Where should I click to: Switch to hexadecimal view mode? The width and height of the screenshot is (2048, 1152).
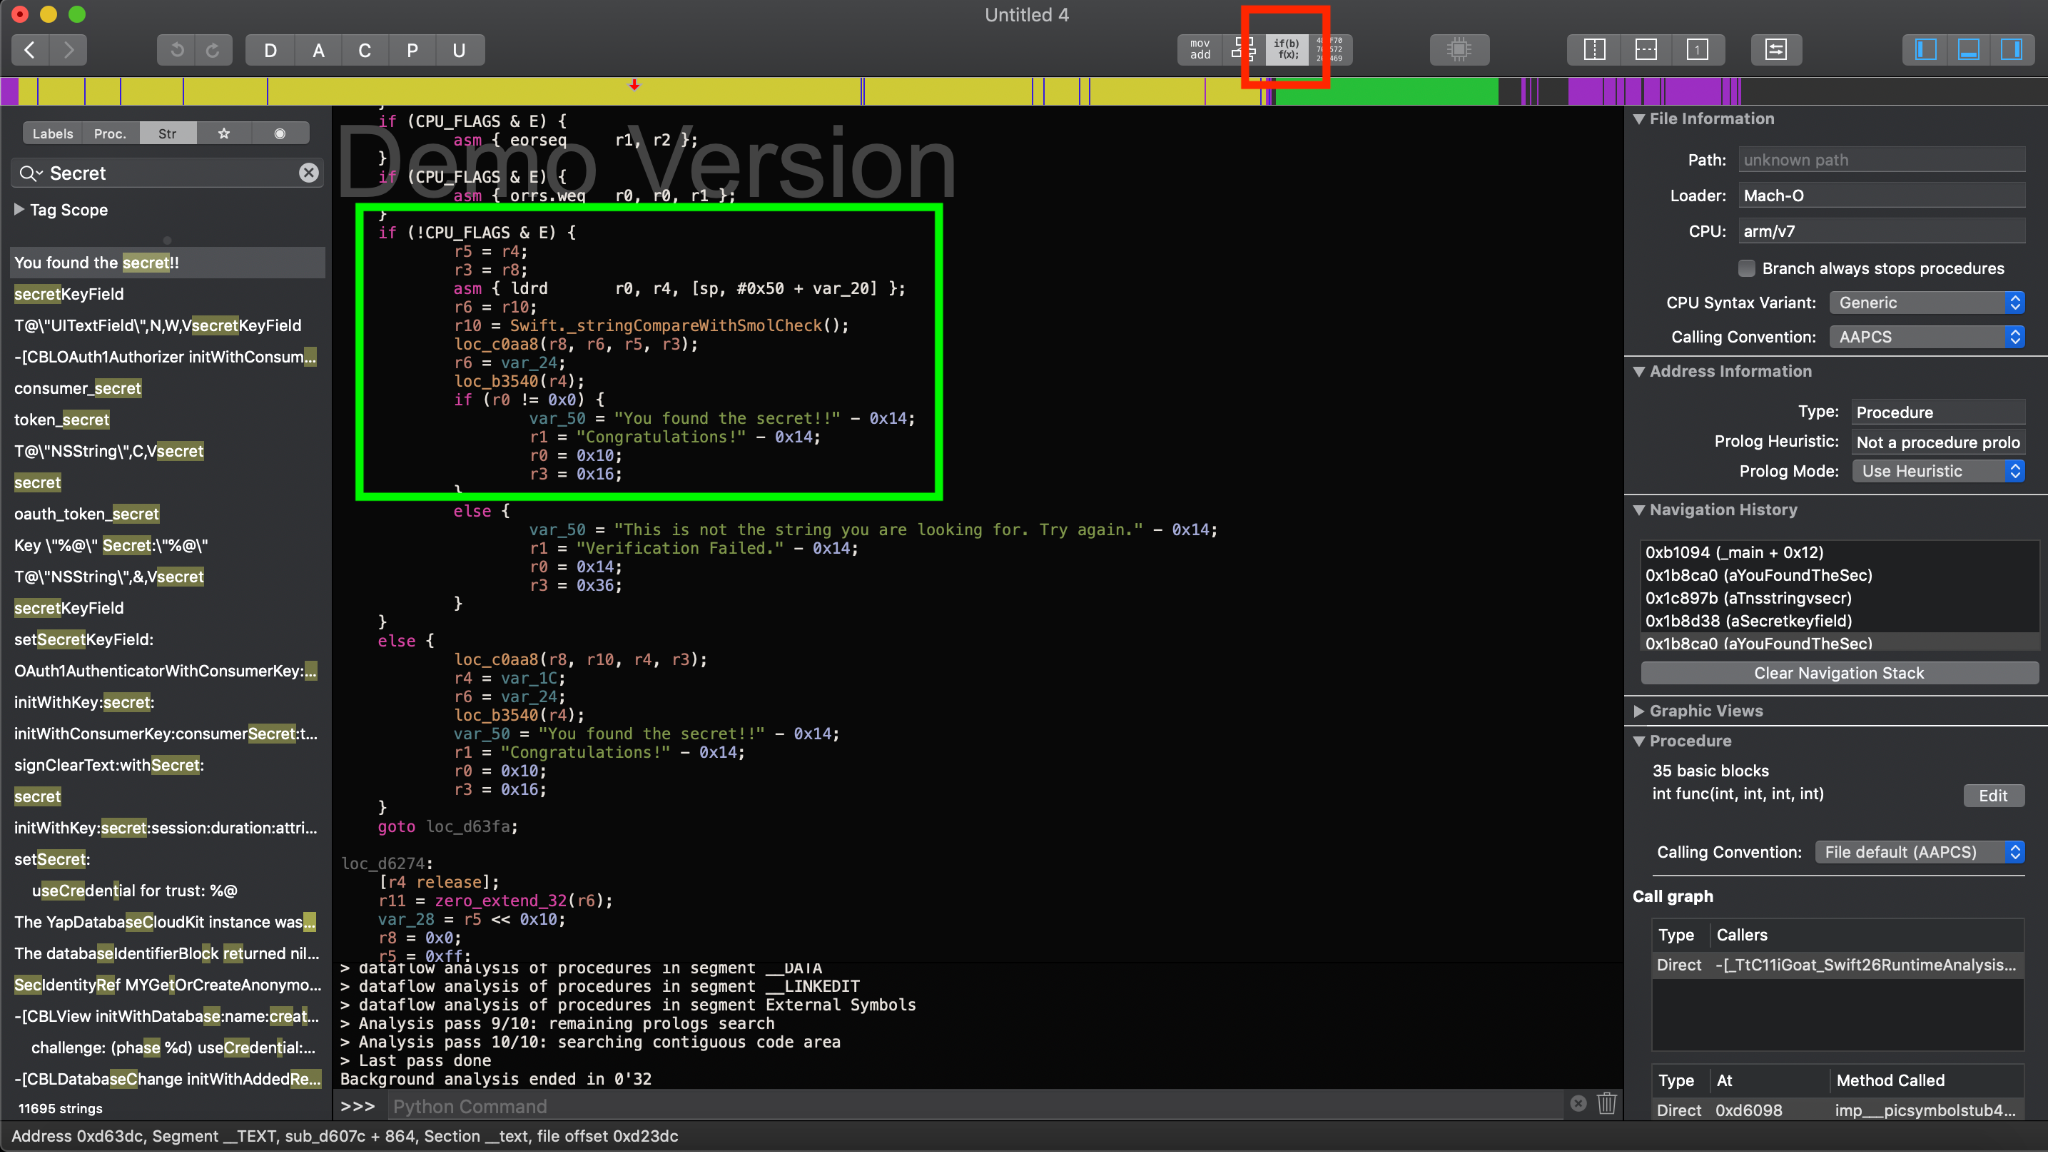click(1332, 49)
